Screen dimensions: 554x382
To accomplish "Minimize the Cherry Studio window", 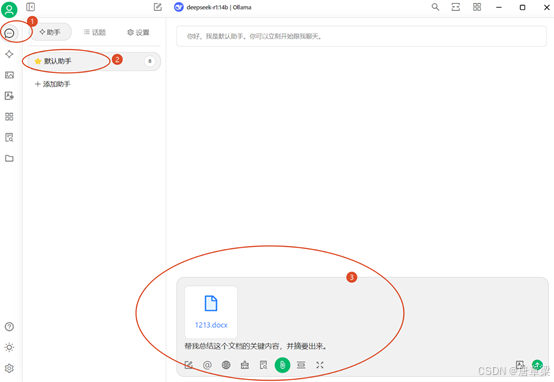I will [x=499, y=7].
